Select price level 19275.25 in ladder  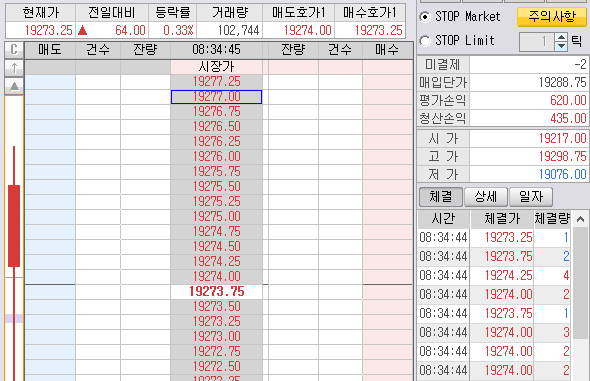[216, 202]
